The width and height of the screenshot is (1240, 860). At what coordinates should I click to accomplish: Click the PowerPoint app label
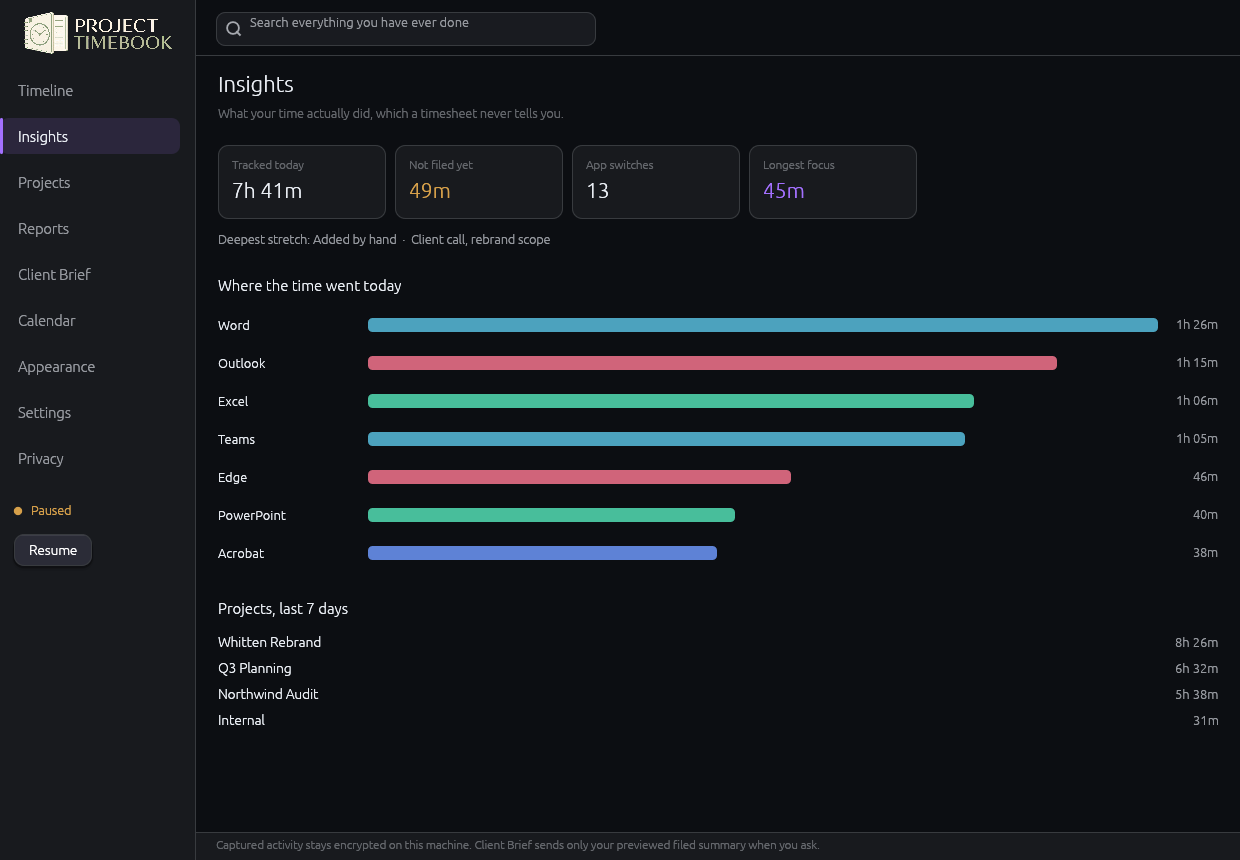pos(252,515)
